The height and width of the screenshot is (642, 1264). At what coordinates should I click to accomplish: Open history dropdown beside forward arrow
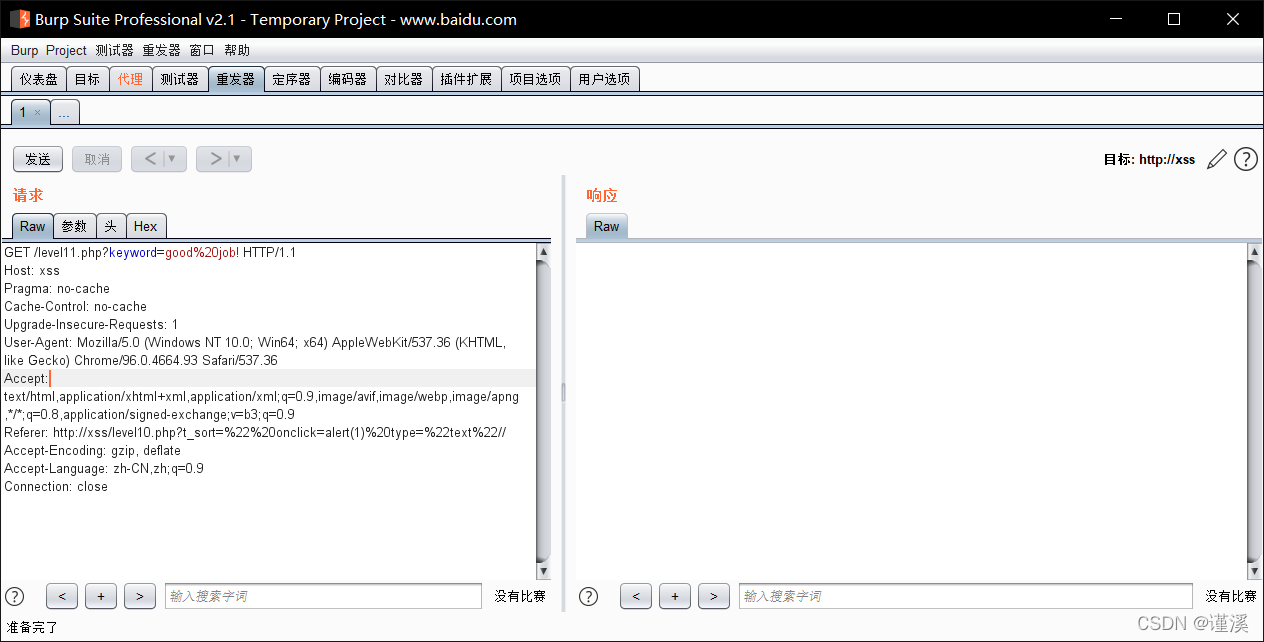pos(239,159)
